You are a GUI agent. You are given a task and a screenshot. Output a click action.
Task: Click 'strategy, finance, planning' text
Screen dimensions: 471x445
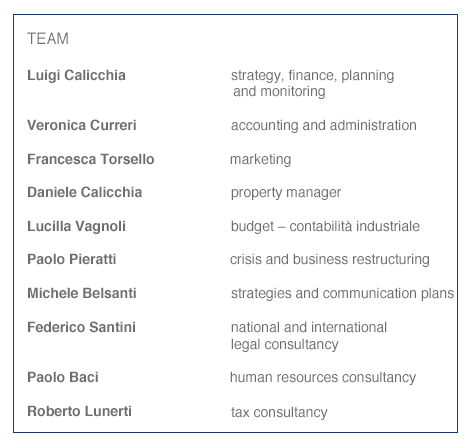point(312,76)
